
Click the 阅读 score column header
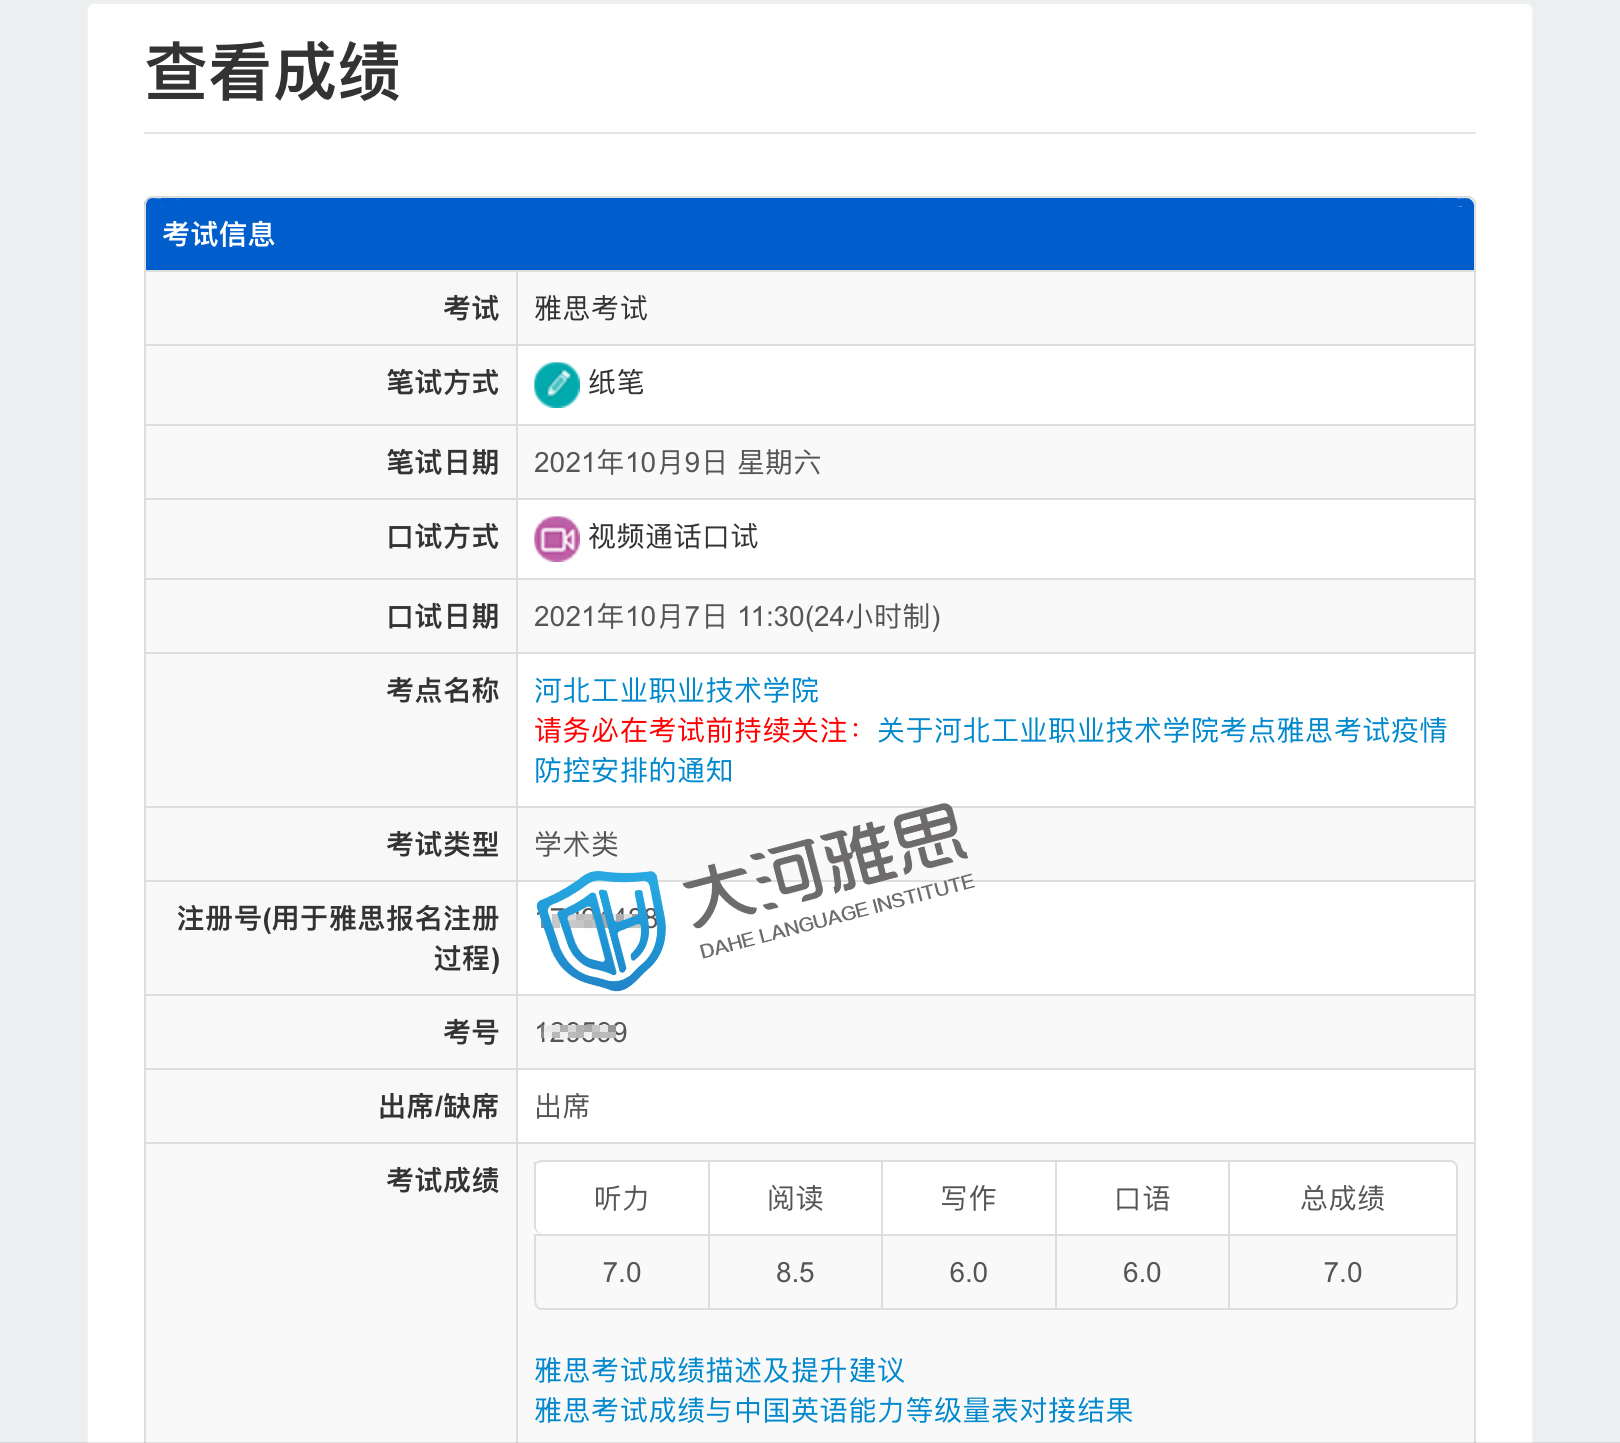click(x=795, y=1198)
